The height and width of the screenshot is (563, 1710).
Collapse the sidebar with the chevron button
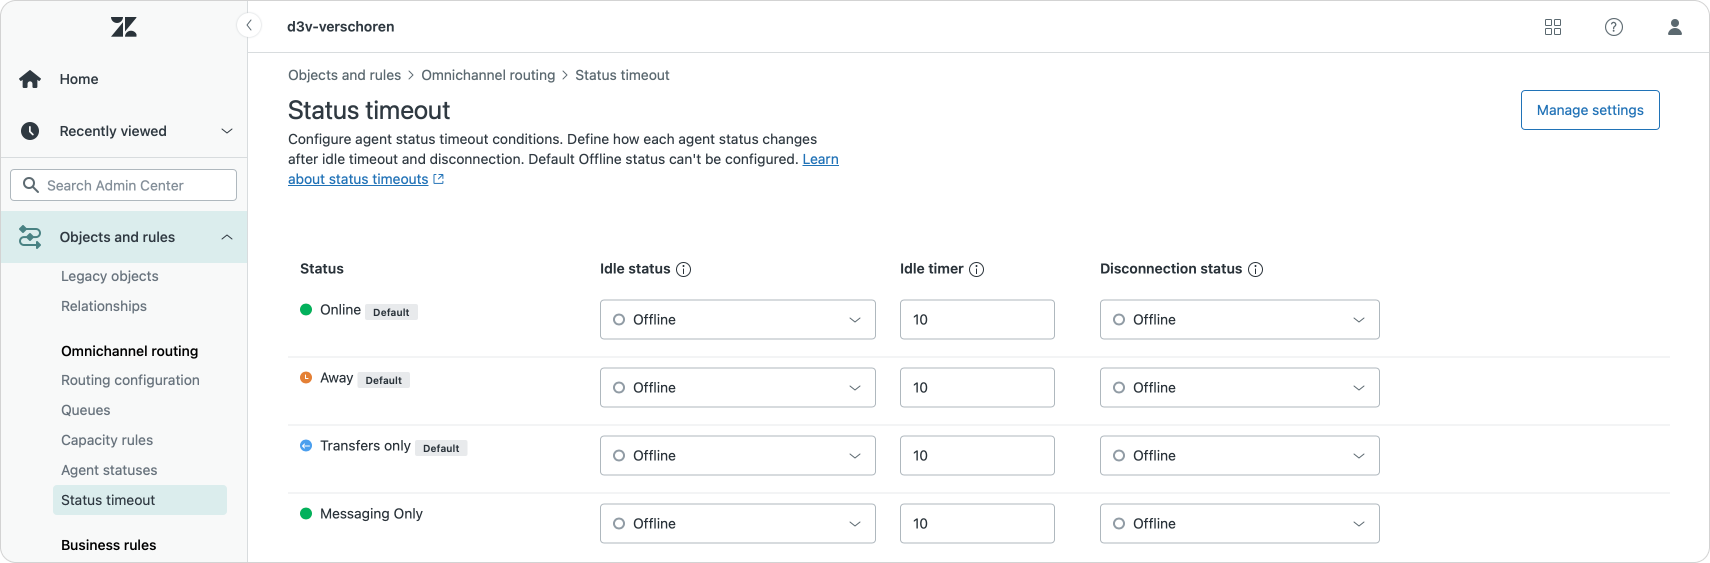pyautogui.click(x=249, y=25)
